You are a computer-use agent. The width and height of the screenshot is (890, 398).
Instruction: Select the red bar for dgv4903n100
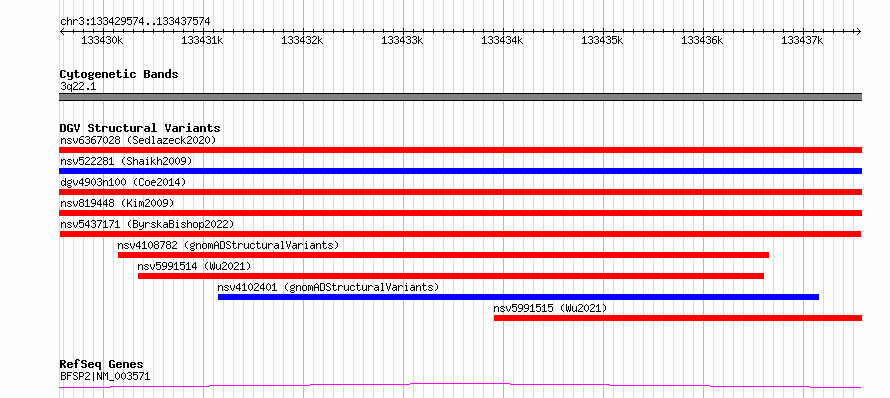(x=460, y=192)
